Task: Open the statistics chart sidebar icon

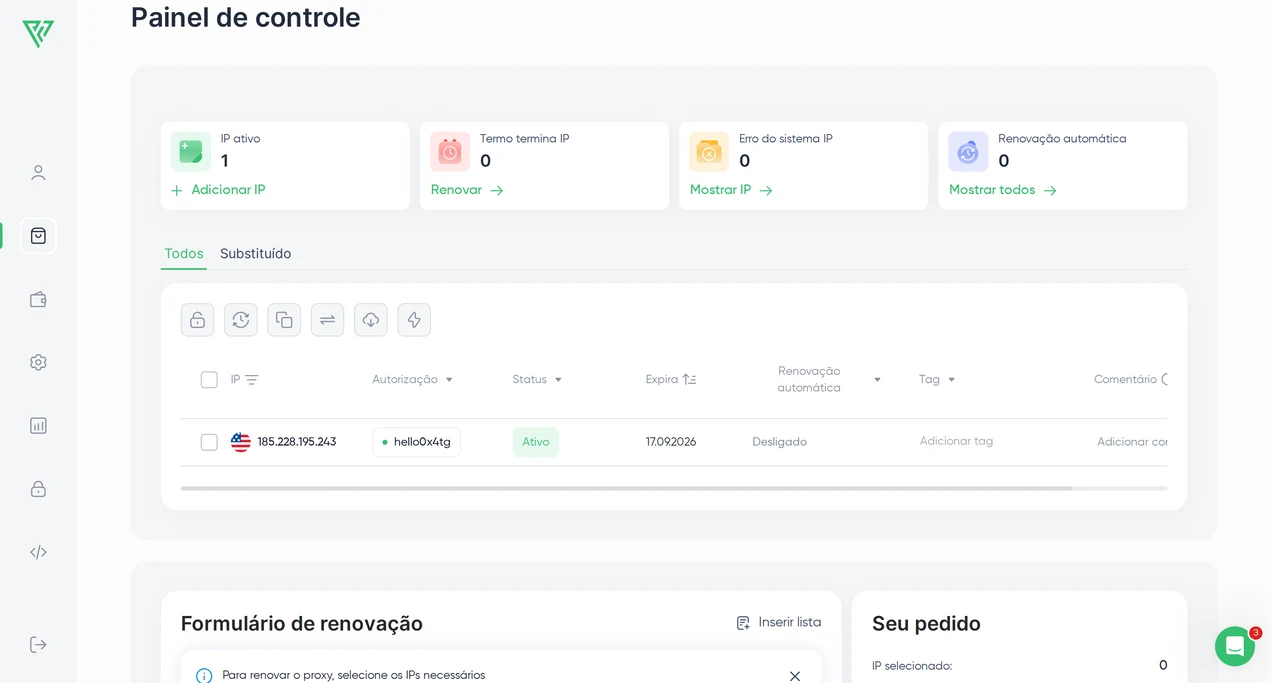Action: coord(38,425)
